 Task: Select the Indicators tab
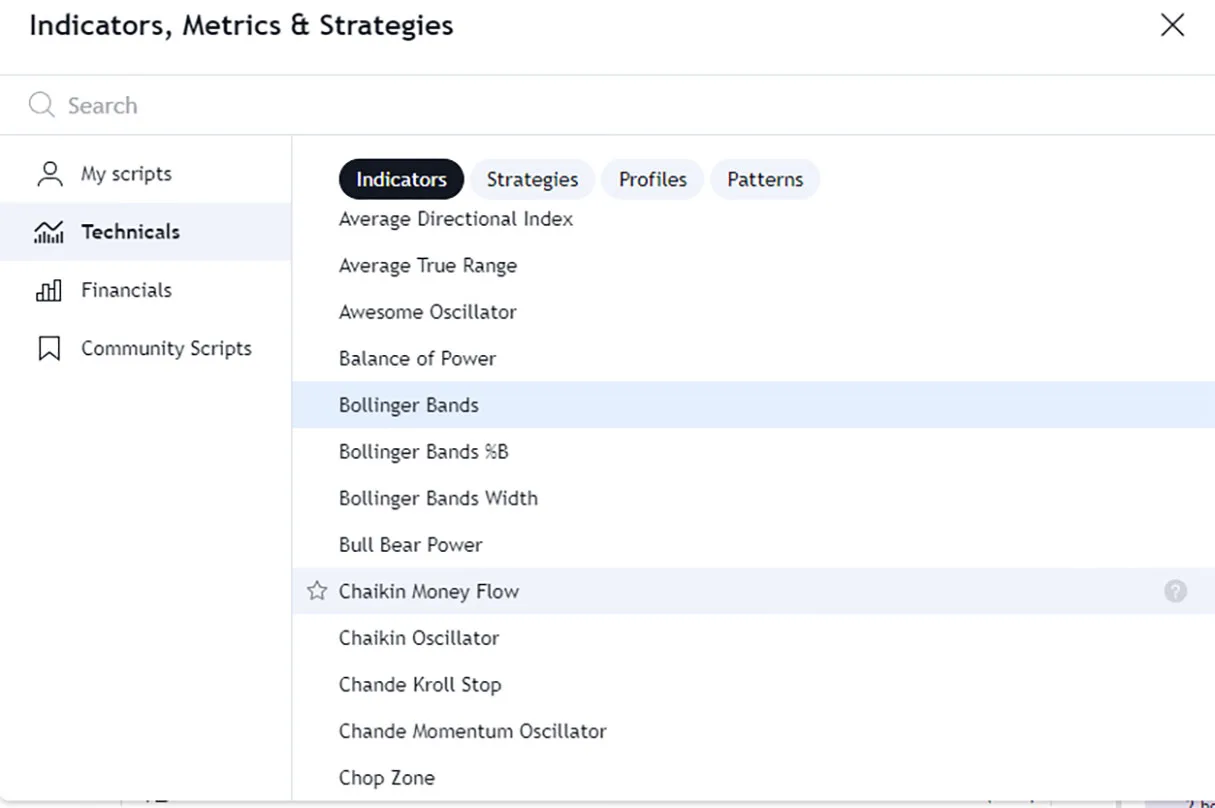point(401,180)
